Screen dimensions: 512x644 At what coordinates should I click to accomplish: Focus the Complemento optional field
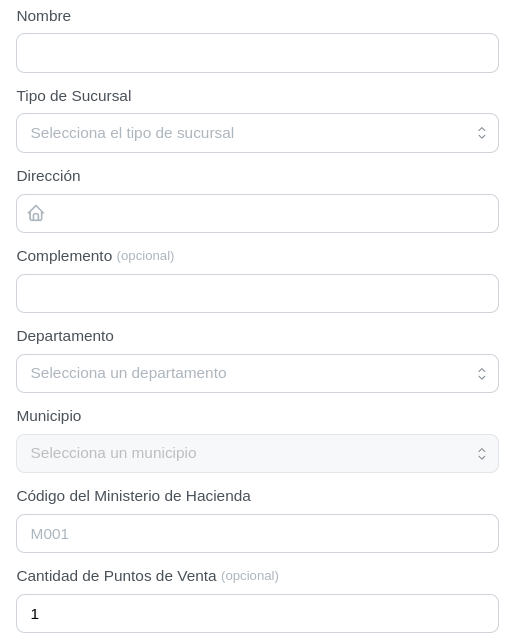point(257,294)
